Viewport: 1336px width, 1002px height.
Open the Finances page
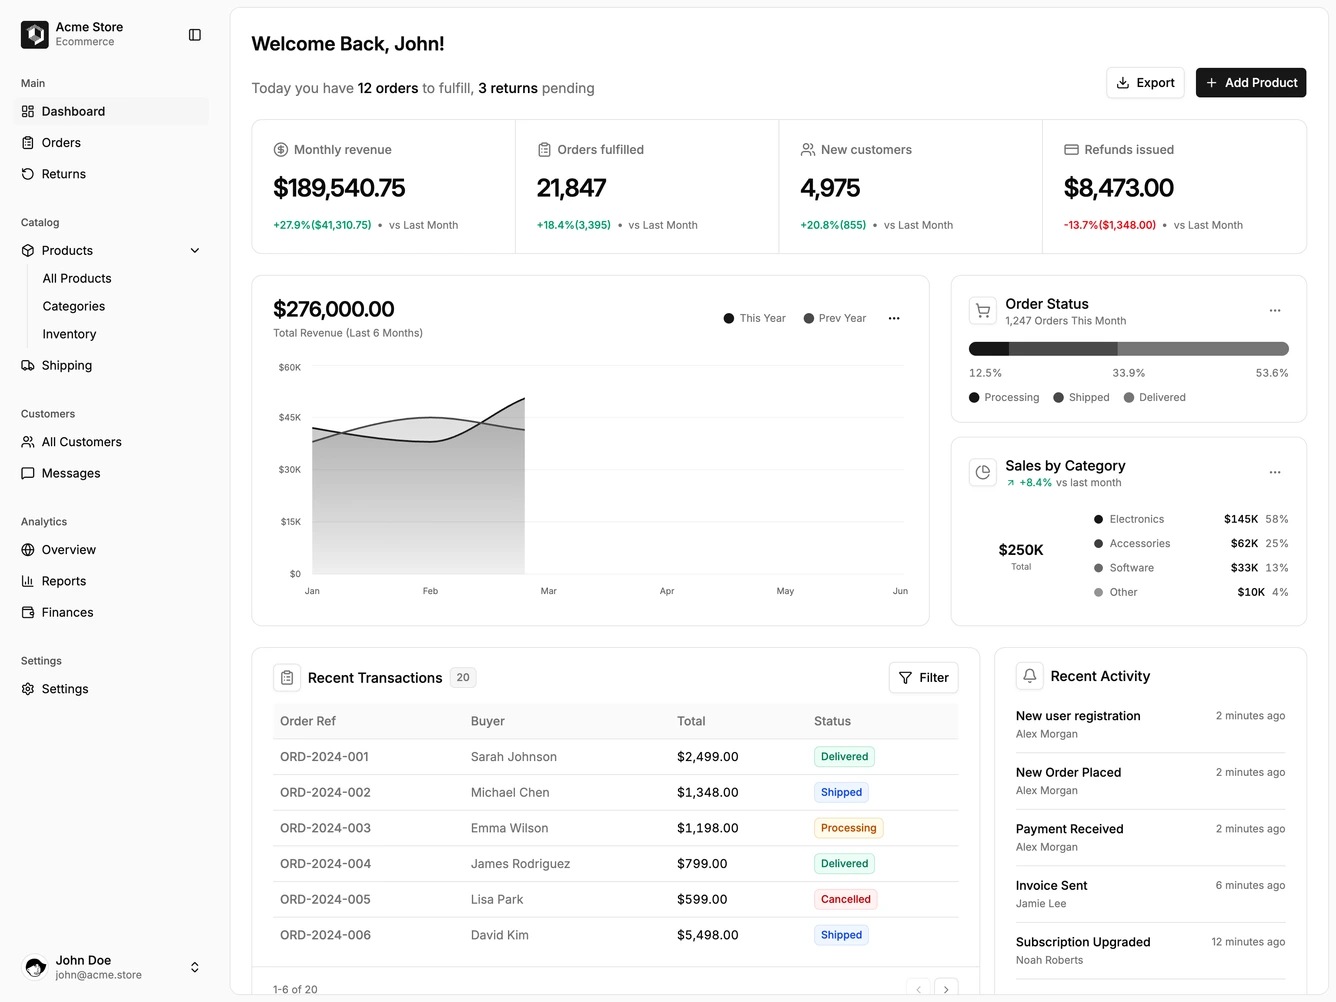(111, 613)
